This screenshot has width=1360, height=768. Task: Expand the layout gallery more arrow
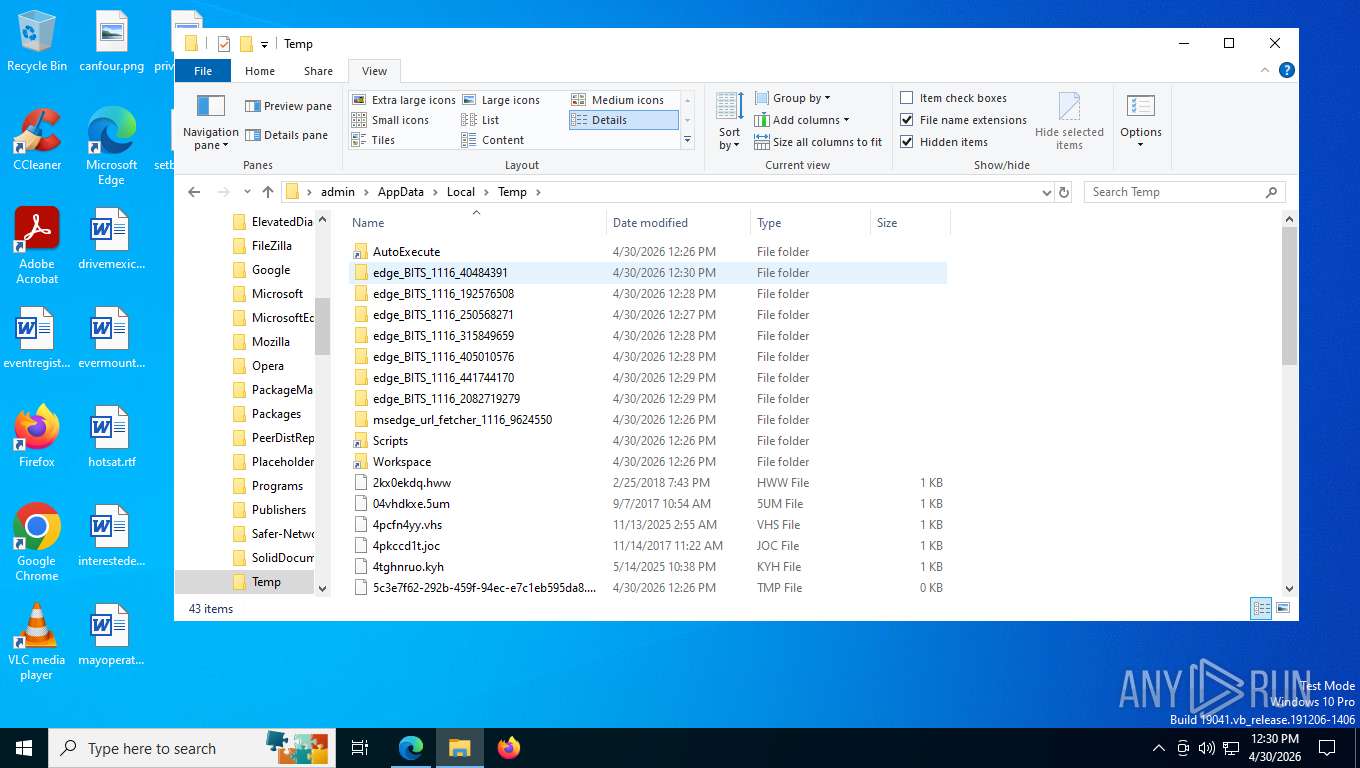coord(687,141)
